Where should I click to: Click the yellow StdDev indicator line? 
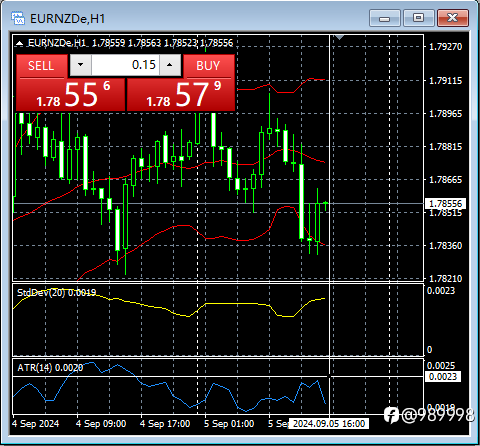point(233,304)
